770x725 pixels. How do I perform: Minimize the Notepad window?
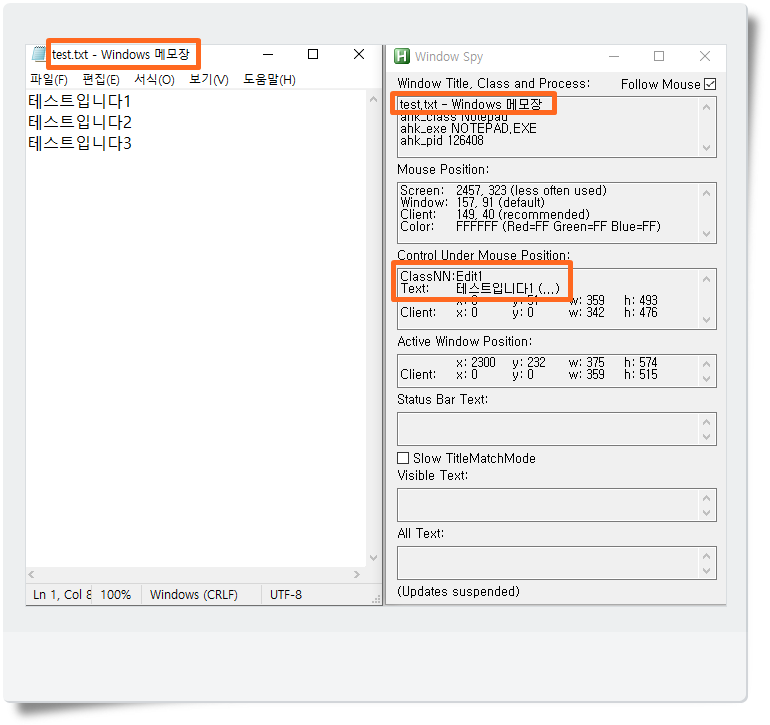coord(268,54)
